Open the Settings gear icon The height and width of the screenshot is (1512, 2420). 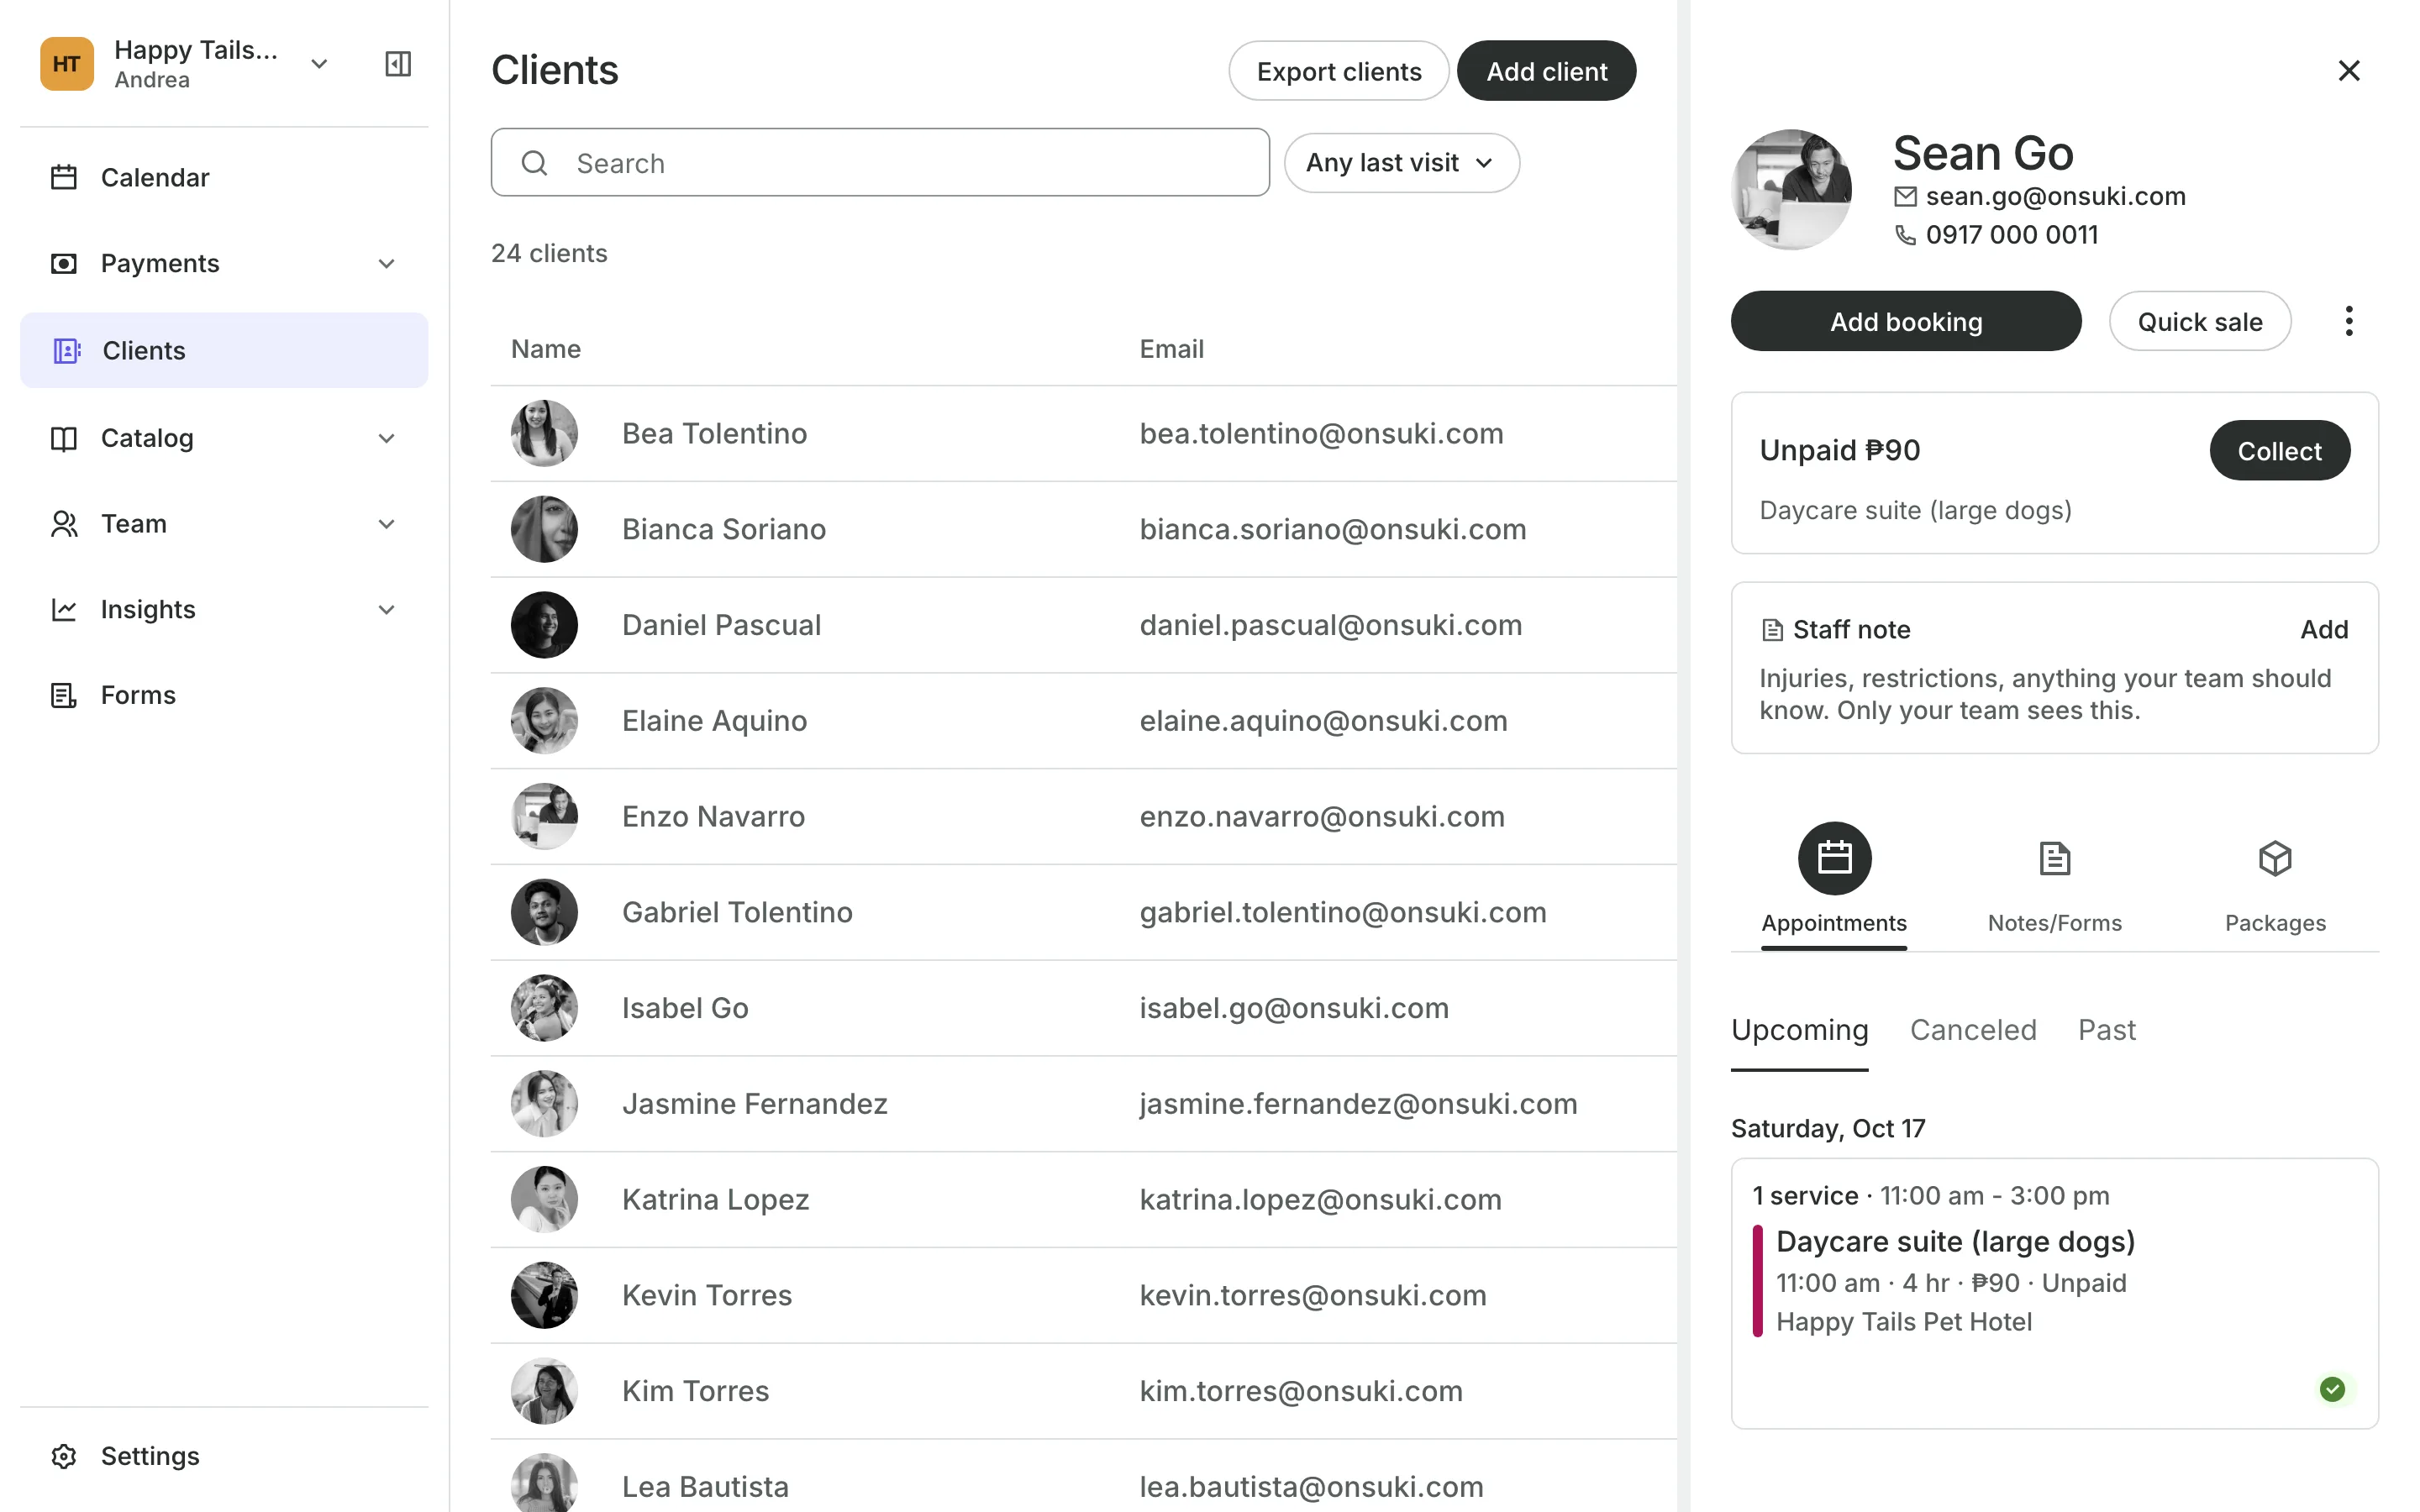64,1456
